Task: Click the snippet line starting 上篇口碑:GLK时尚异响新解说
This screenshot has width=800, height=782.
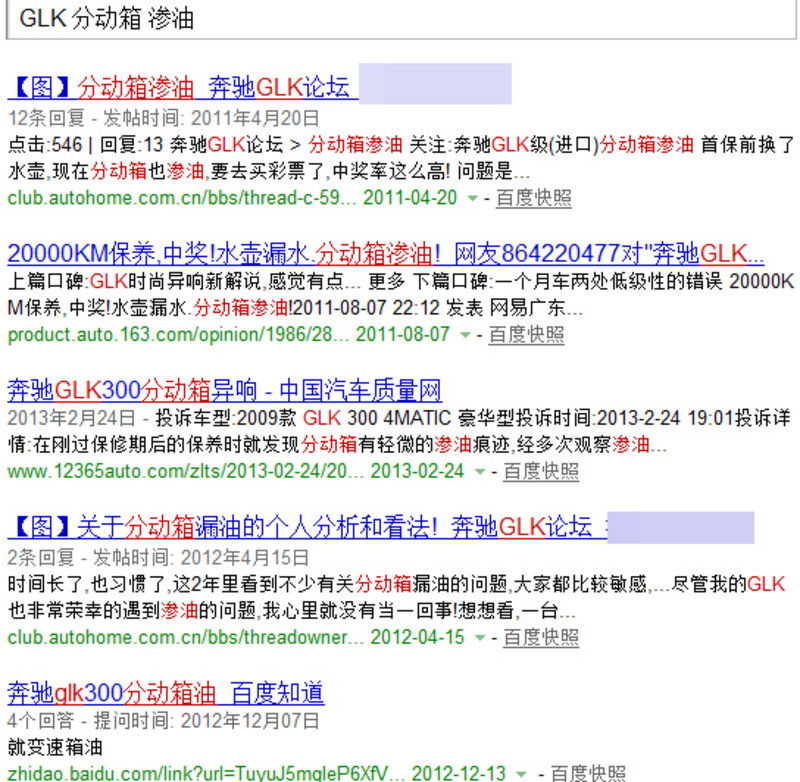Action: point(401,281)
